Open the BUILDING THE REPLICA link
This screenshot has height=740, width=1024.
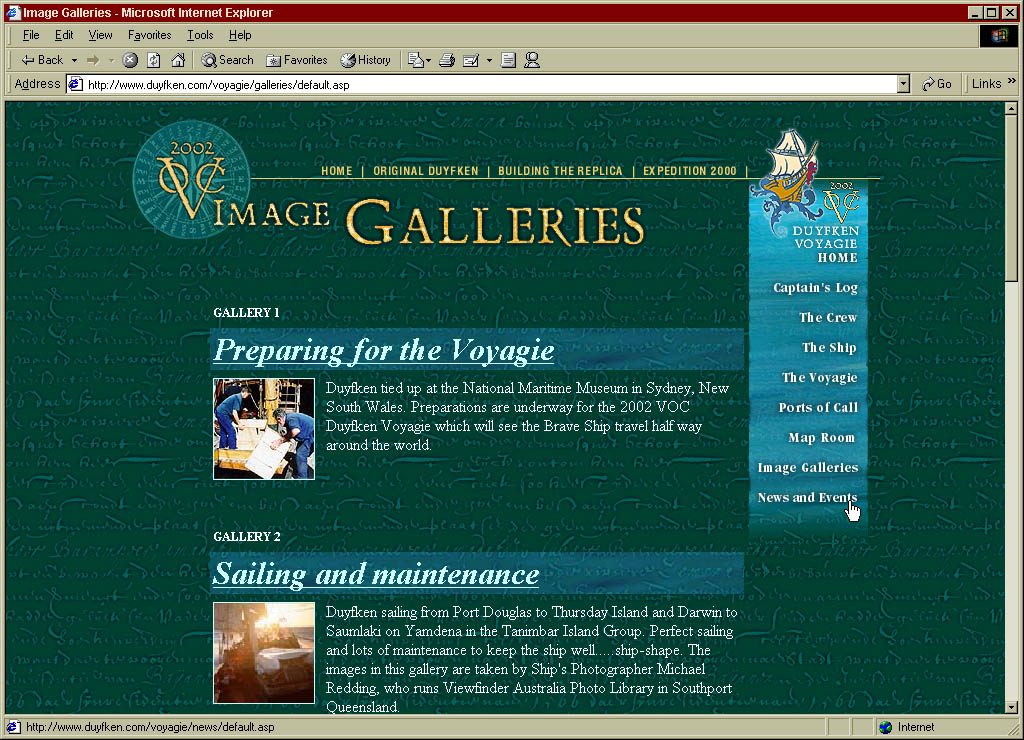[560, 171]
